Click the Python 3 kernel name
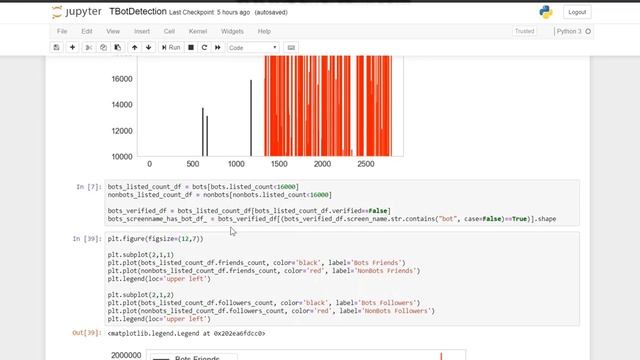The width and height of the screenshot is (640, 360). [569, 31]
